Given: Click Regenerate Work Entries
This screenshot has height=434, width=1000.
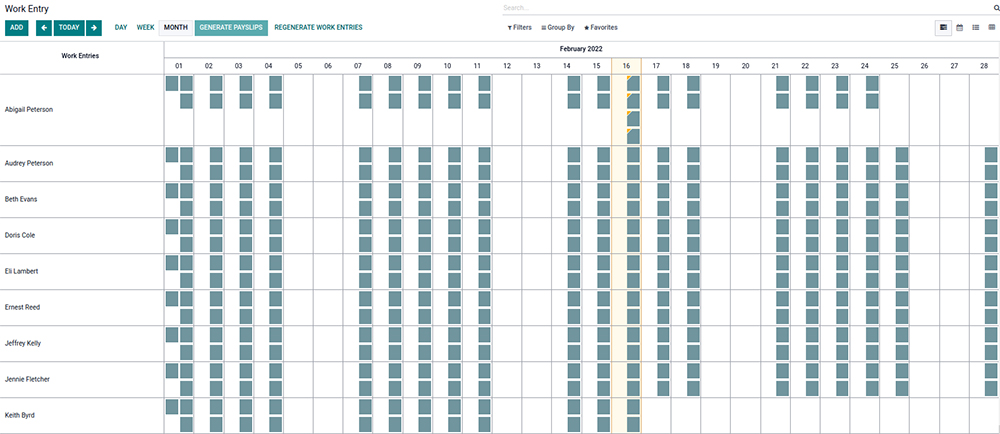Looking at the screenshot, I should point(318,28).
